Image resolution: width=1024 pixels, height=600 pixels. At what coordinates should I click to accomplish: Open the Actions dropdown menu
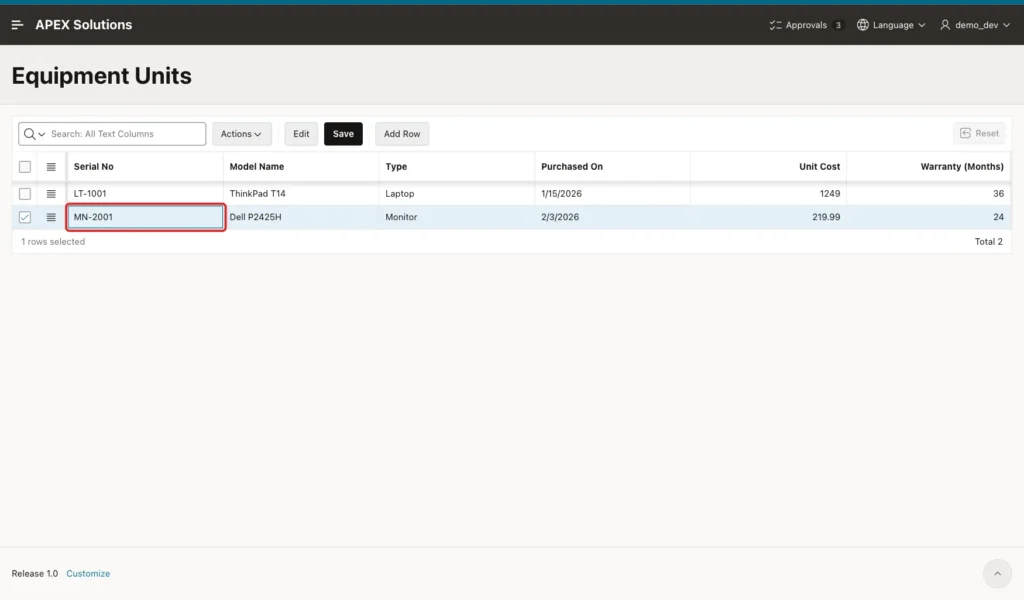[x=242, y=134]
